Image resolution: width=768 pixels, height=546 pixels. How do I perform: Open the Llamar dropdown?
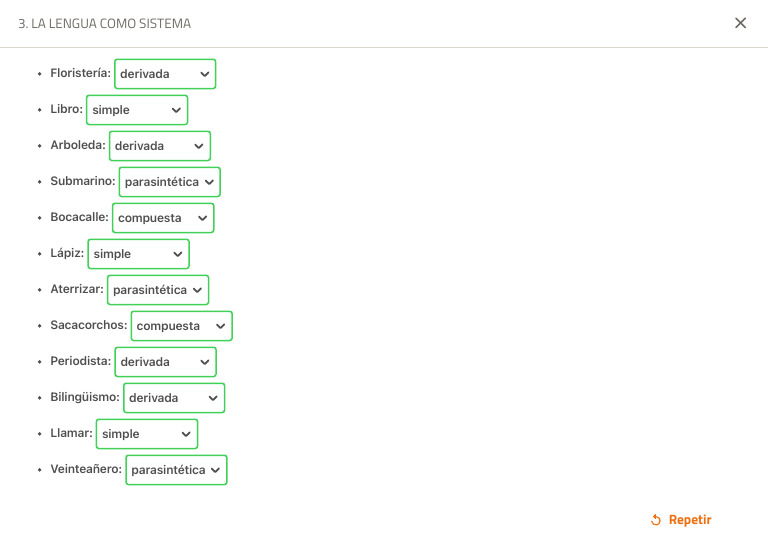coord(147,434)
